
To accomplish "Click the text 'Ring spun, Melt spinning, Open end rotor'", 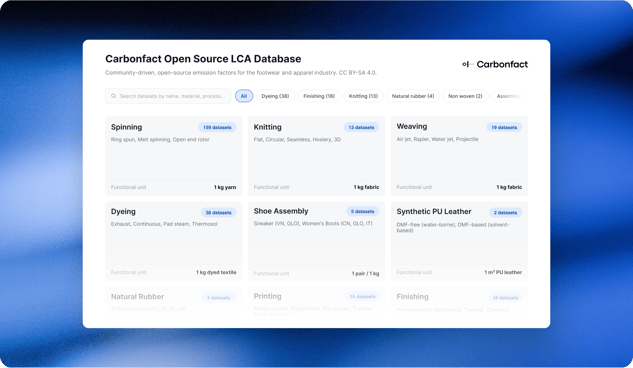I will coord(160,140).
